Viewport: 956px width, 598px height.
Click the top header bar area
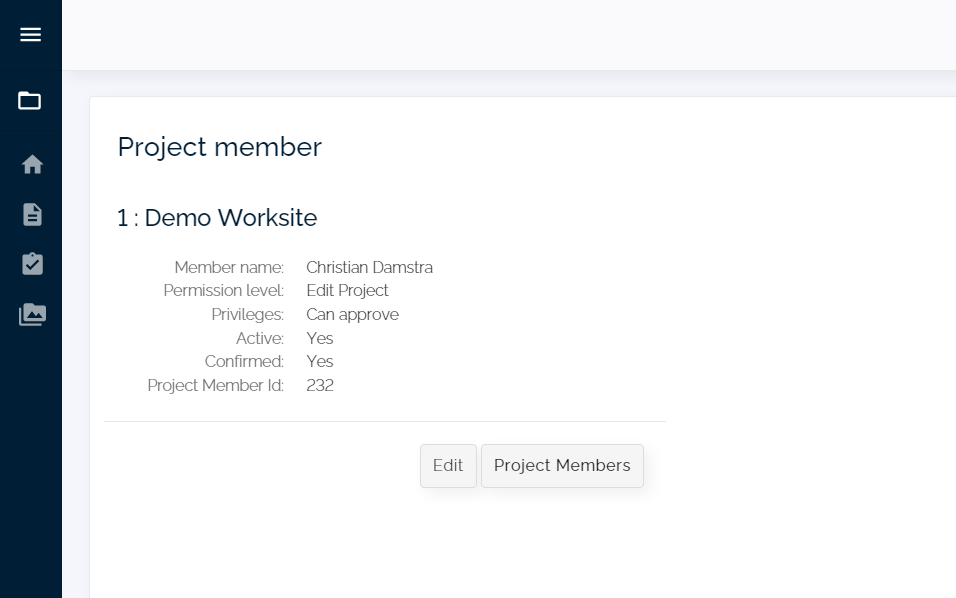point(510,34)
